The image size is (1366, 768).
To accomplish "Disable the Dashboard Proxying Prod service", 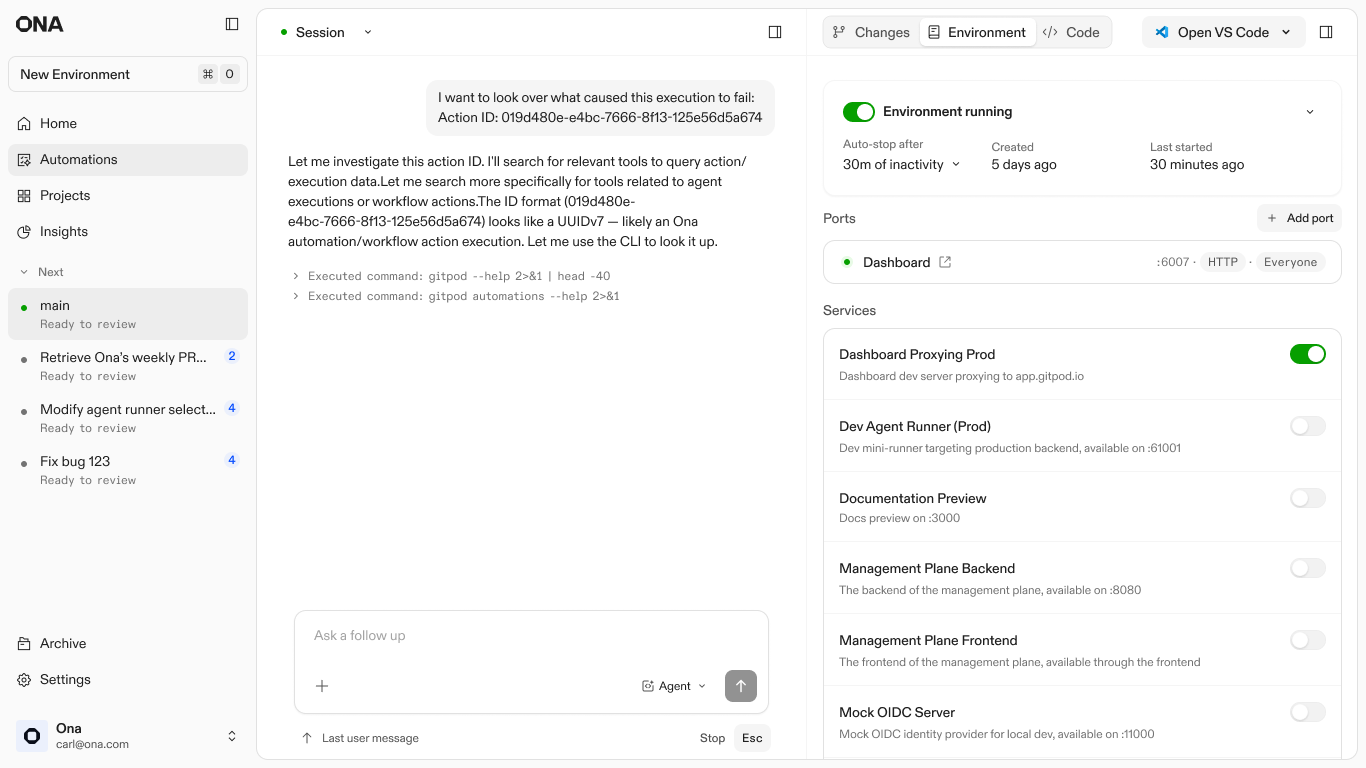I will tap(1307, 354).
